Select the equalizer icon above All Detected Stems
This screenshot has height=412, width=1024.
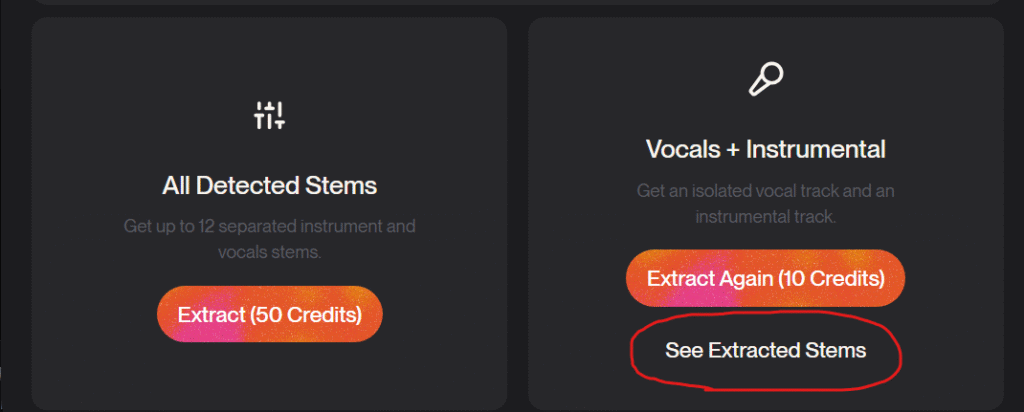270,116
